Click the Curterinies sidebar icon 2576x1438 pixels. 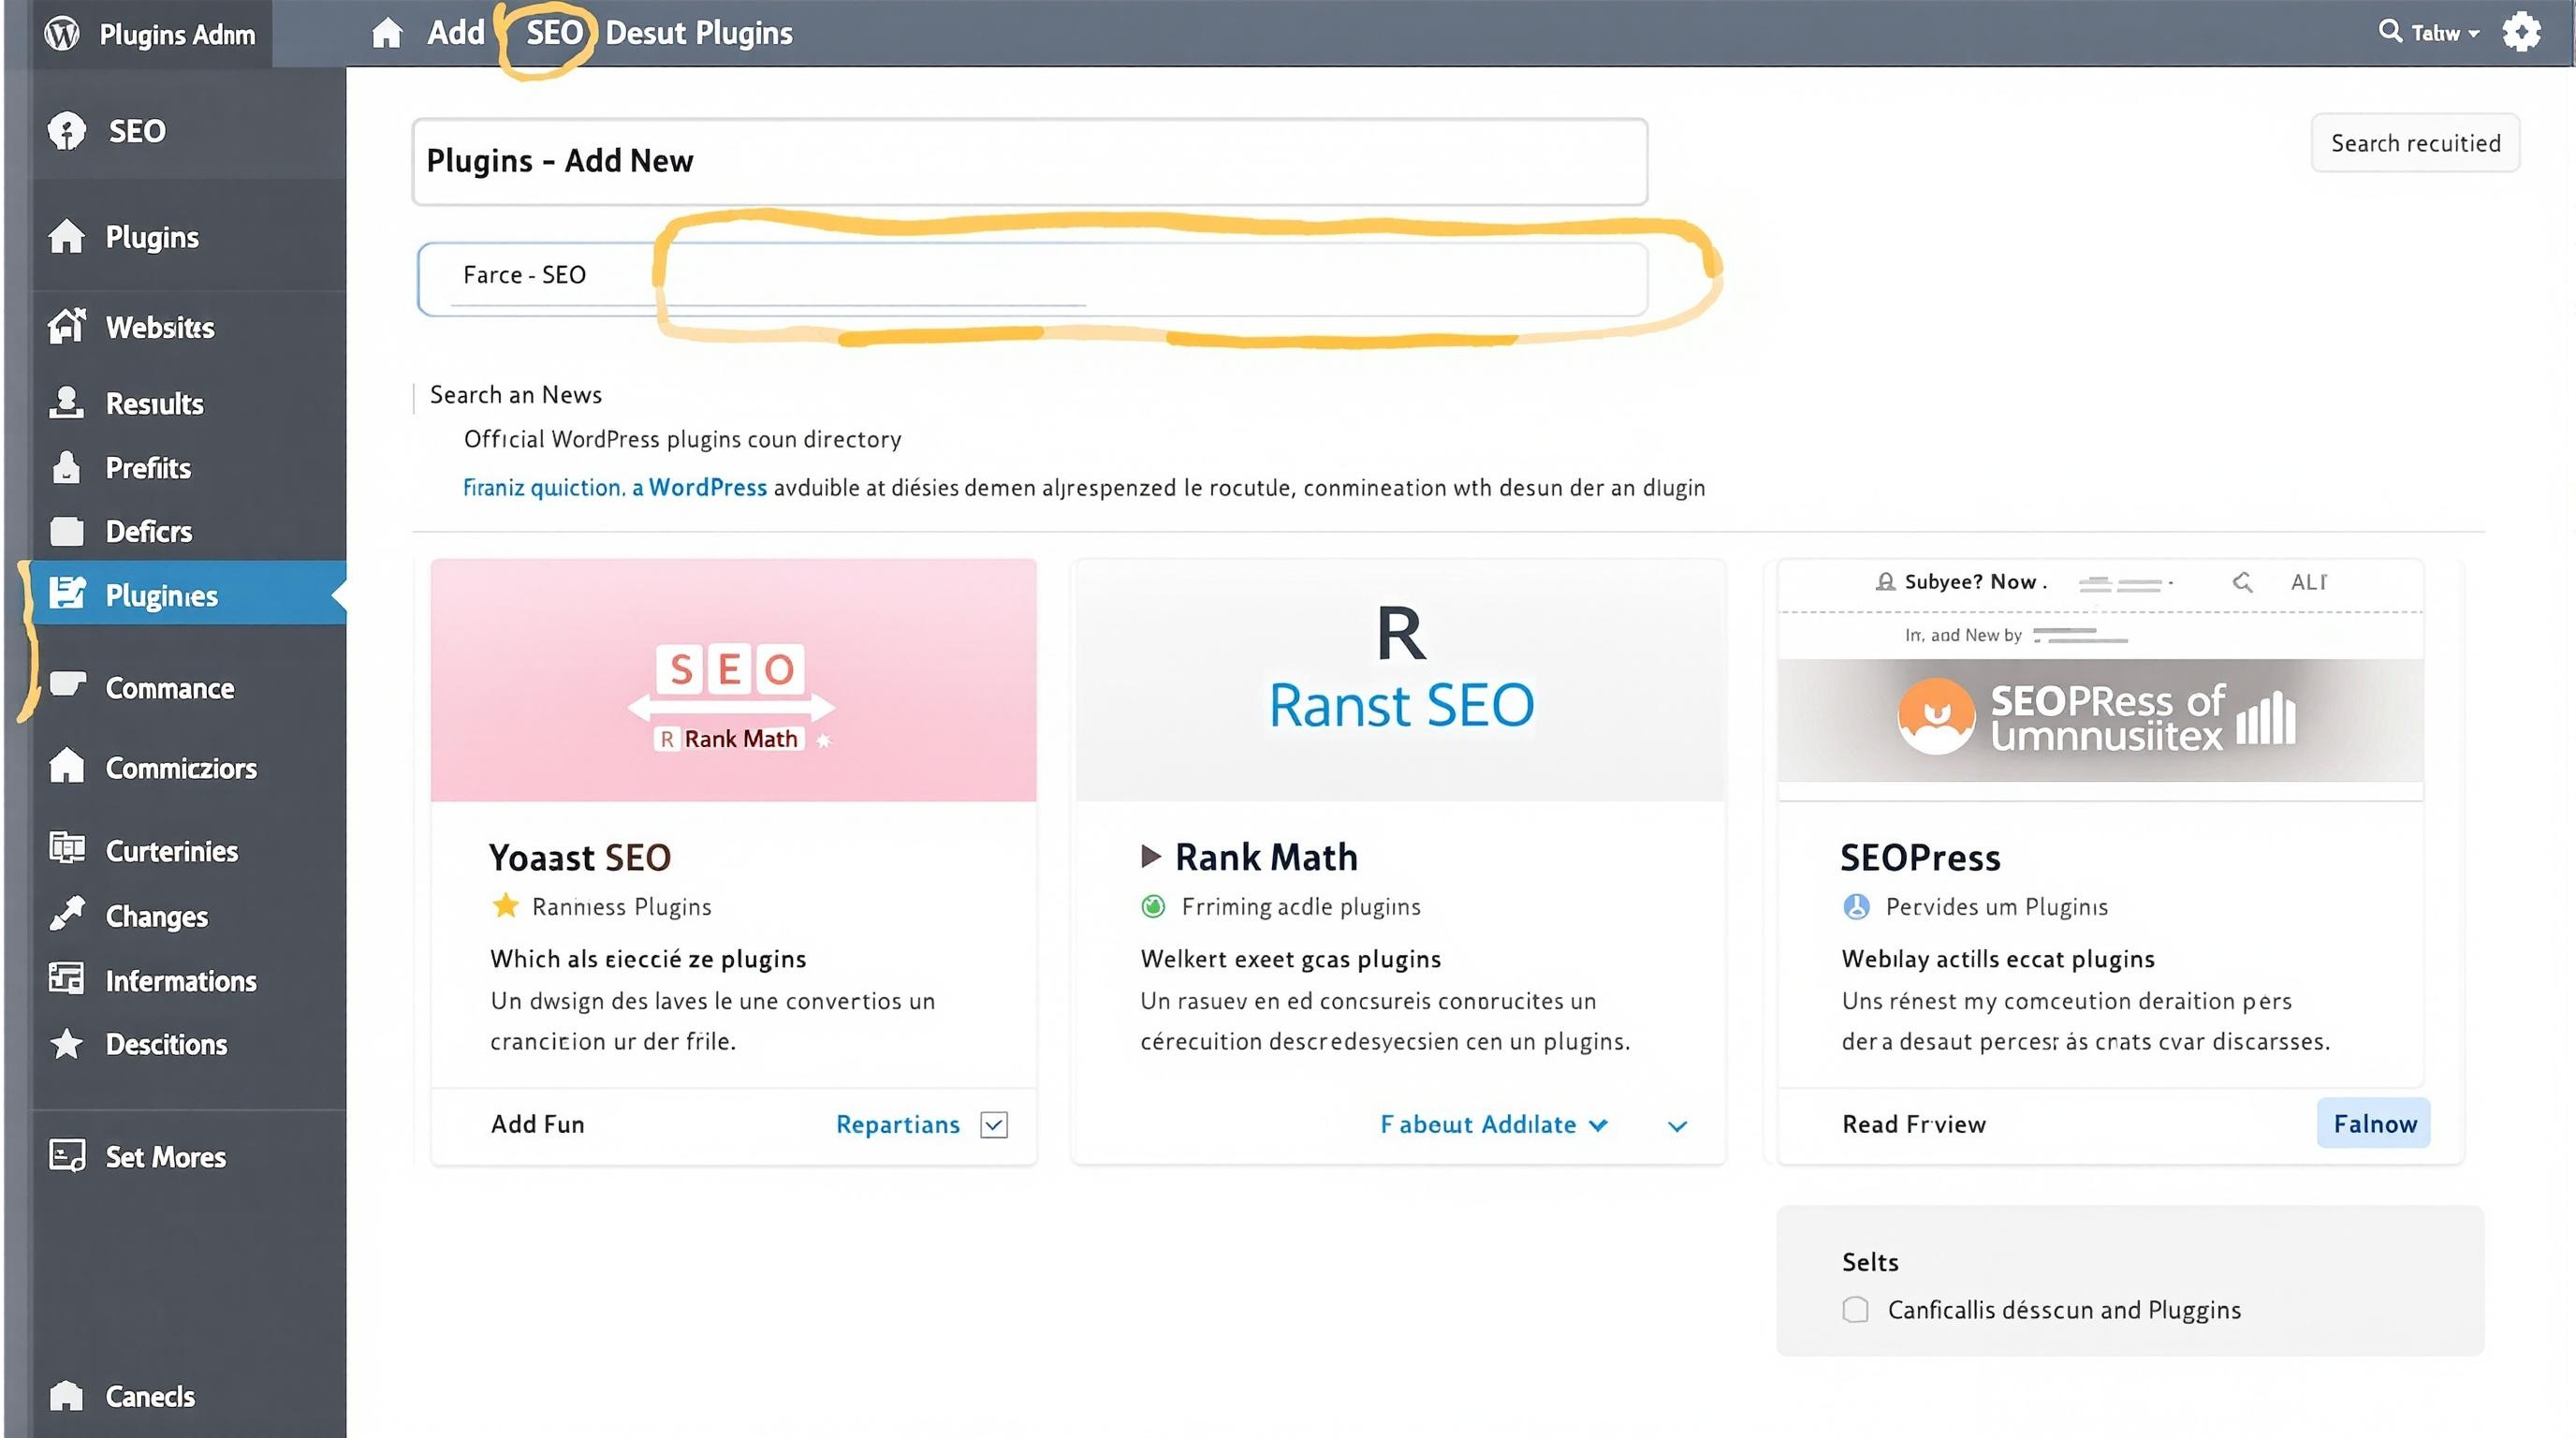click(x=67, y=848)
